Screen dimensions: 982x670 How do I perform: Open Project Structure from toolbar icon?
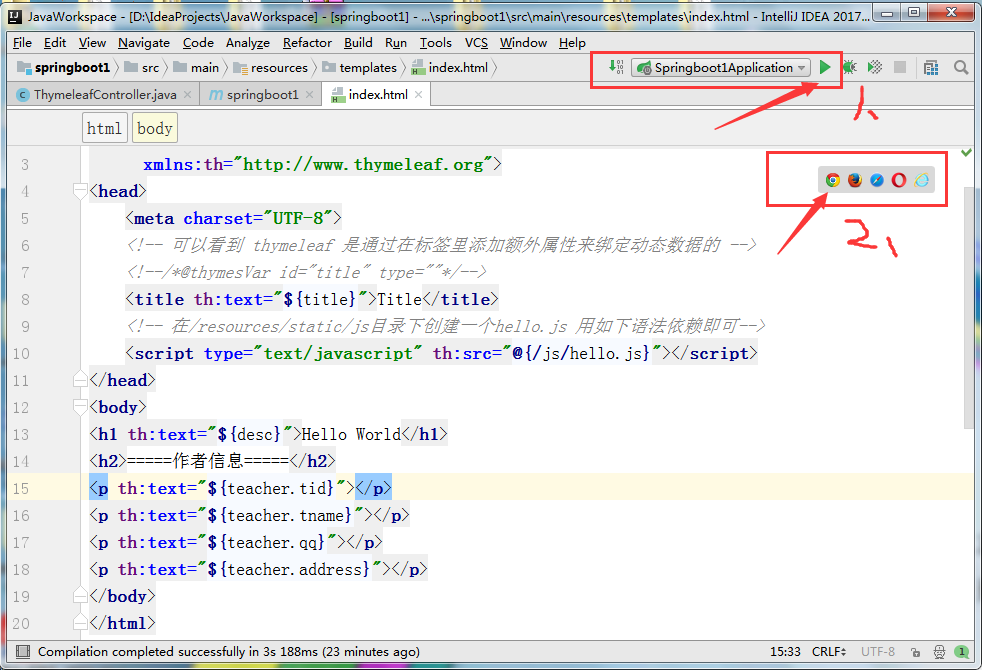tap(931, 68)
